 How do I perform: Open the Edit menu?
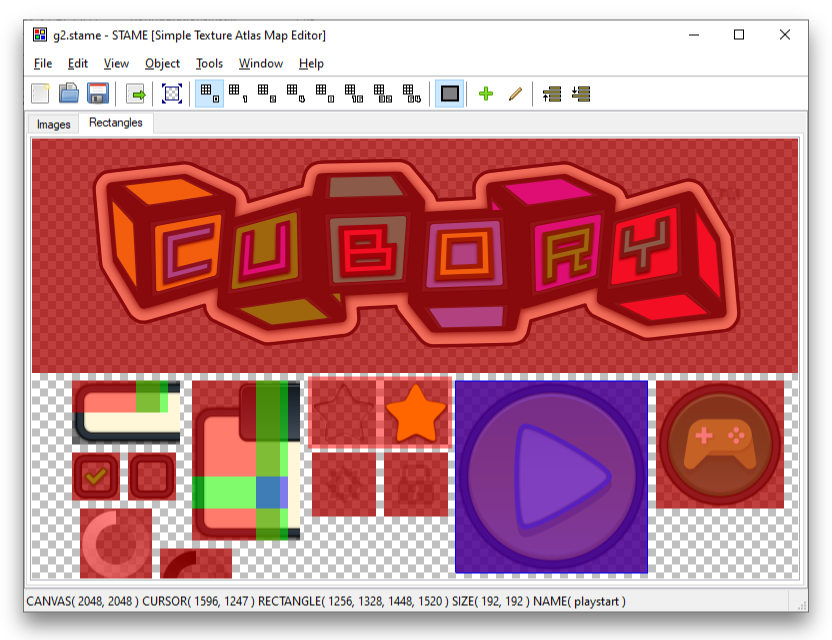point(77,64)
